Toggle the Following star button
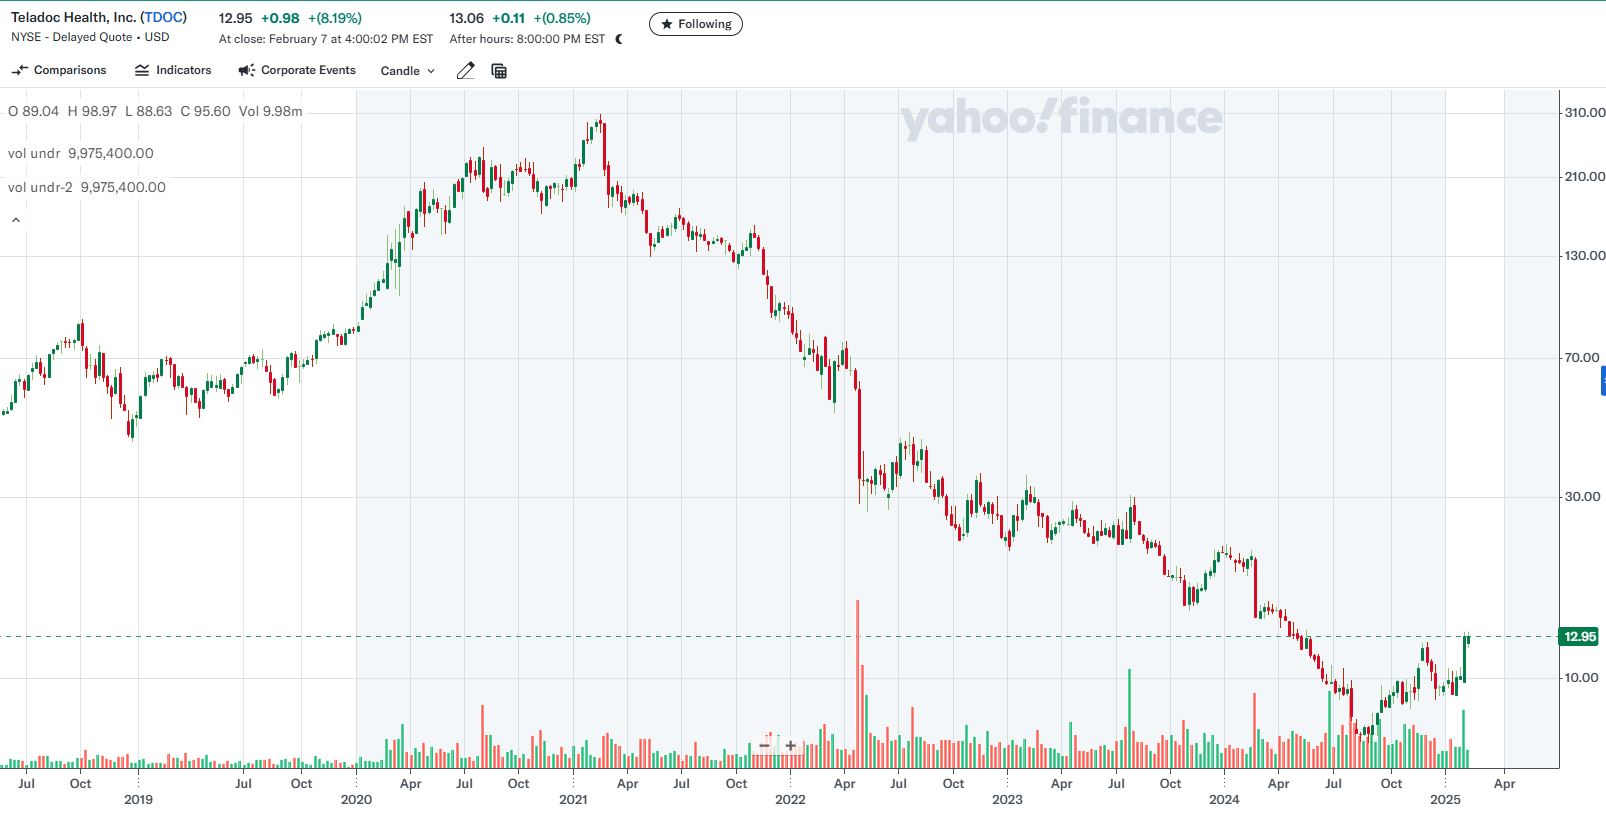 pos(696,24)
